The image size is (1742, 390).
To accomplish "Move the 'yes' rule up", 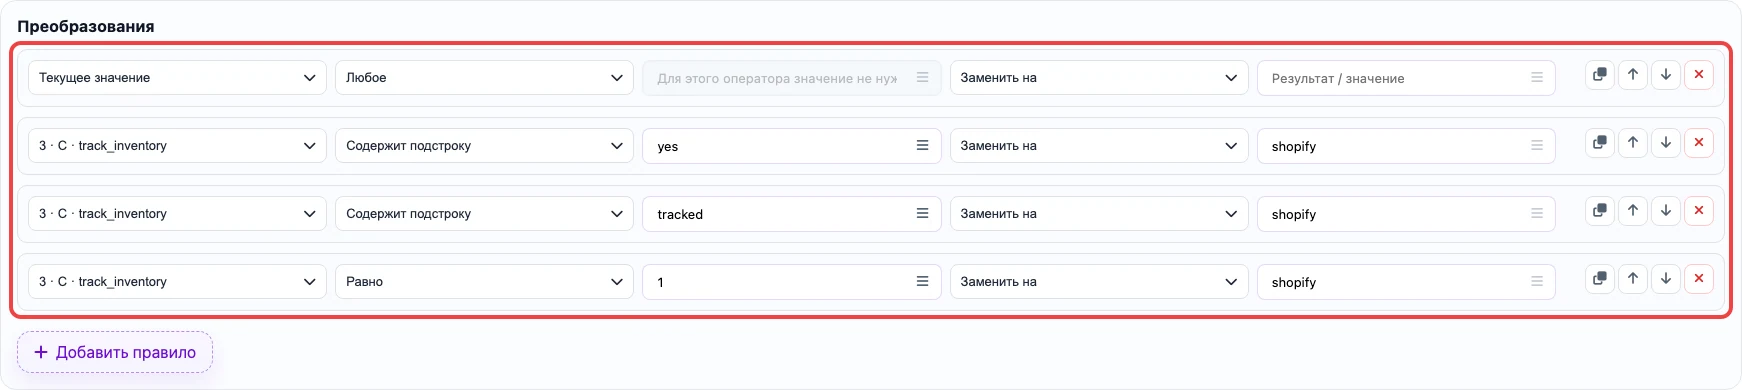I will 1633,143.
